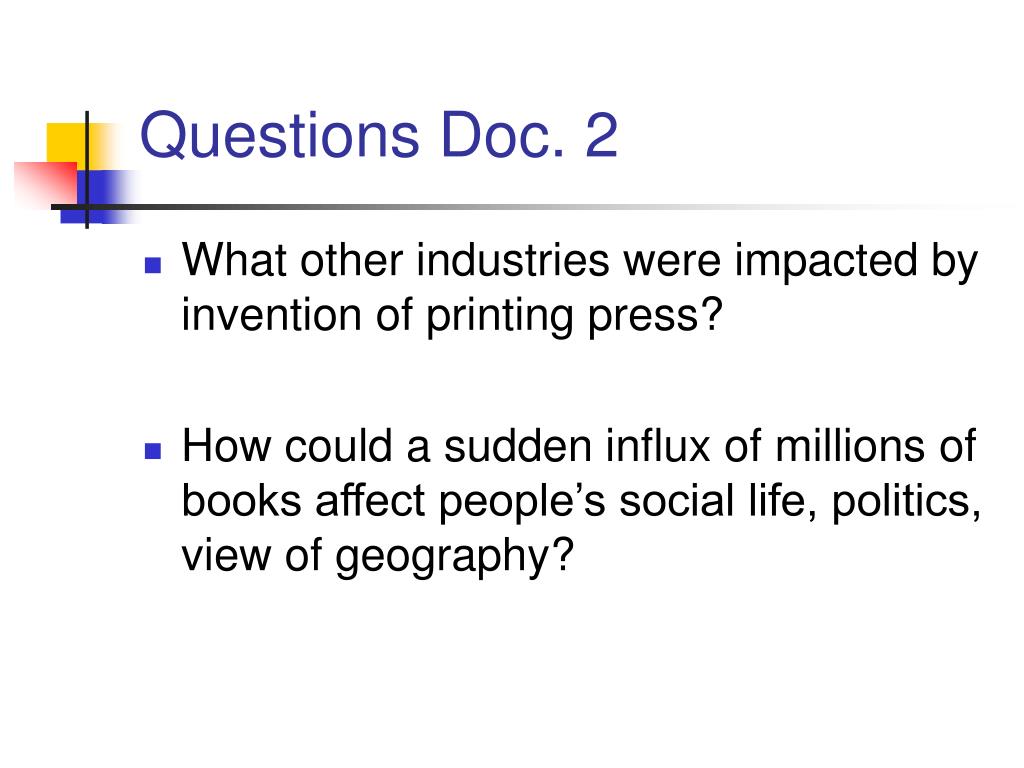
Task: Click the first blue bullet marker
Action: click(x=153, y=264)
